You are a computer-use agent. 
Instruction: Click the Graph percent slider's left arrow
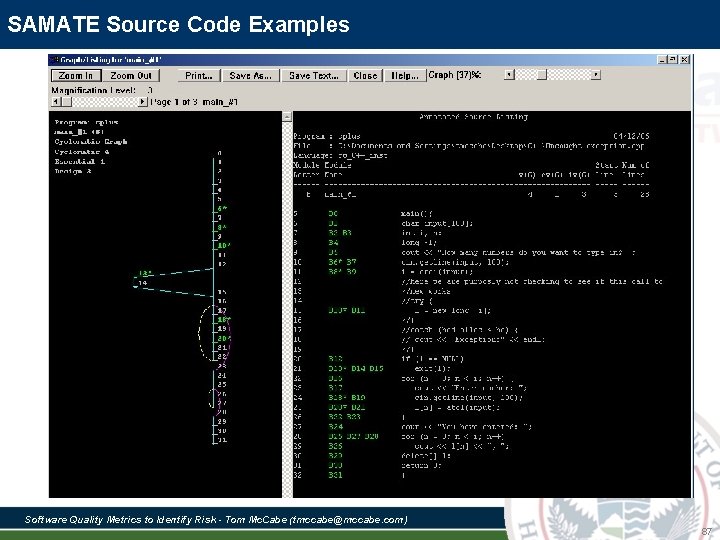[x=509, y=74]
